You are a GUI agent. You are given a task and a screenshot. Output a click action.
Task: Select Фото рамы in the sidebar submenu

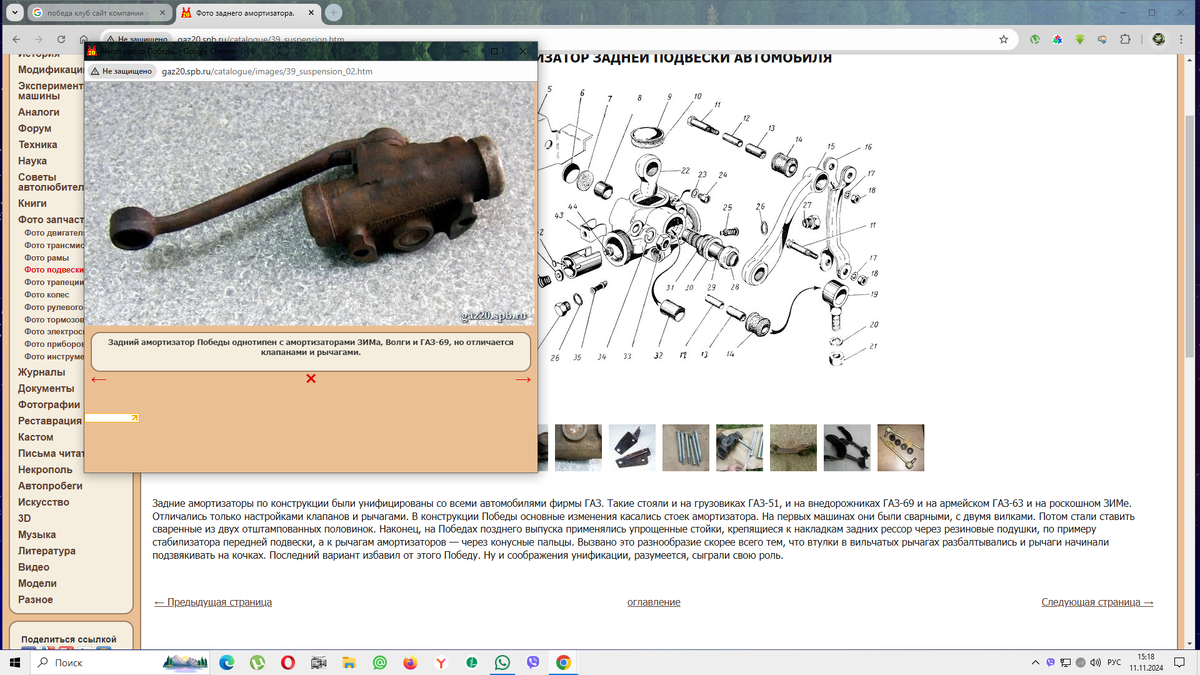point(47,258)
